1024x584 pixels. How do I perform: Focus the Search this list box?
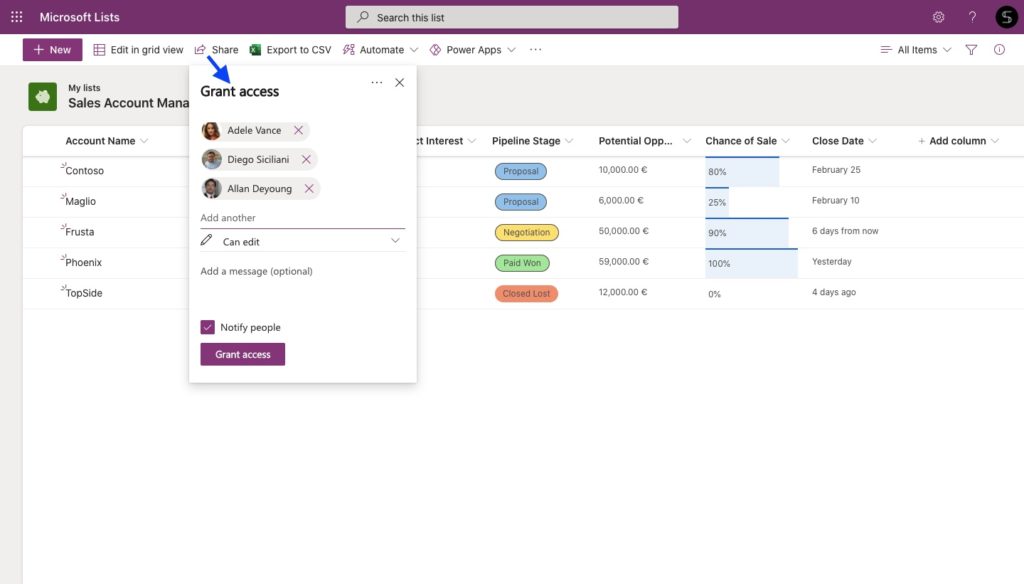click(x=511, y=17)
